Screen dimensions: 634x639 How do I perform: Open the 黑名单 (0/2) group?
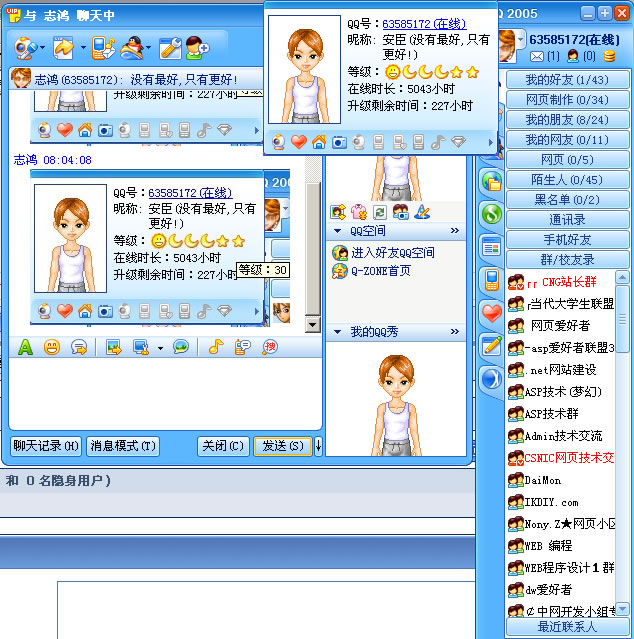pos(566,200)
